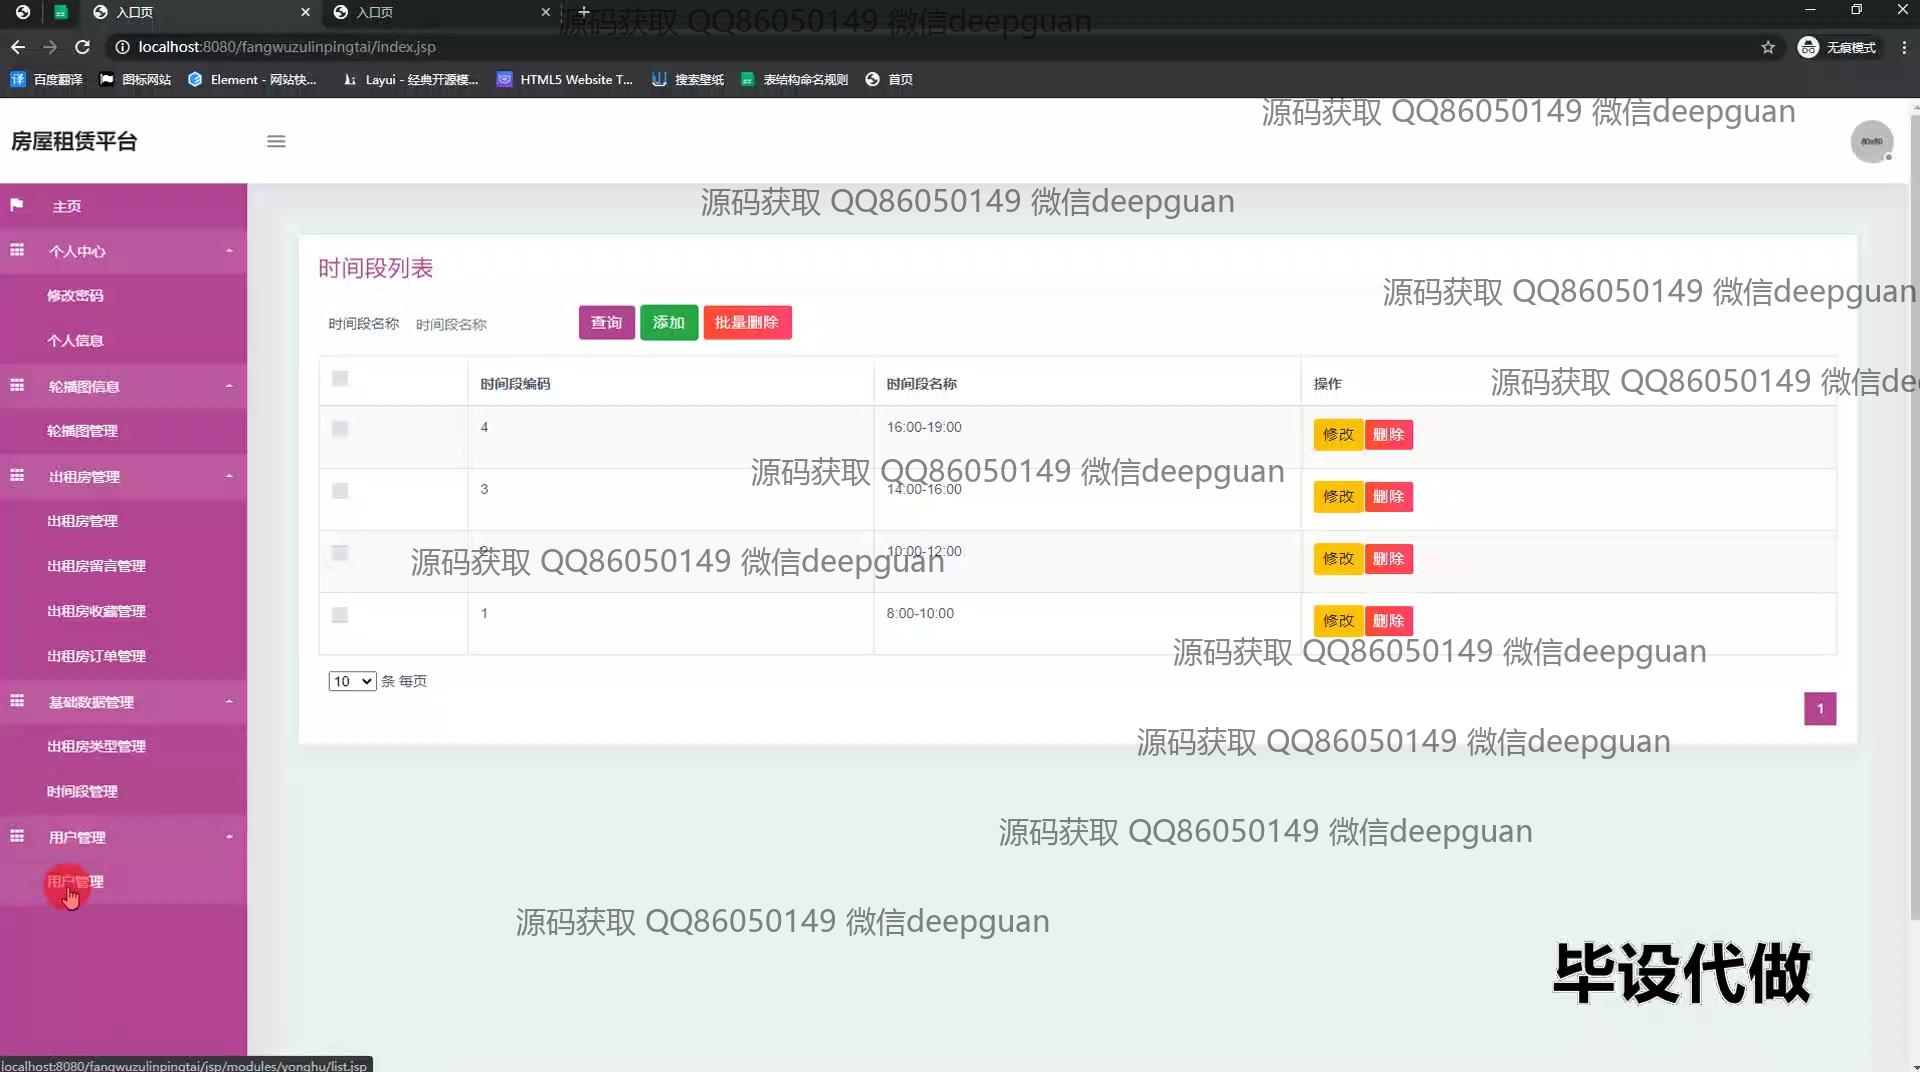Click the green 添加 button

[668, 323]
